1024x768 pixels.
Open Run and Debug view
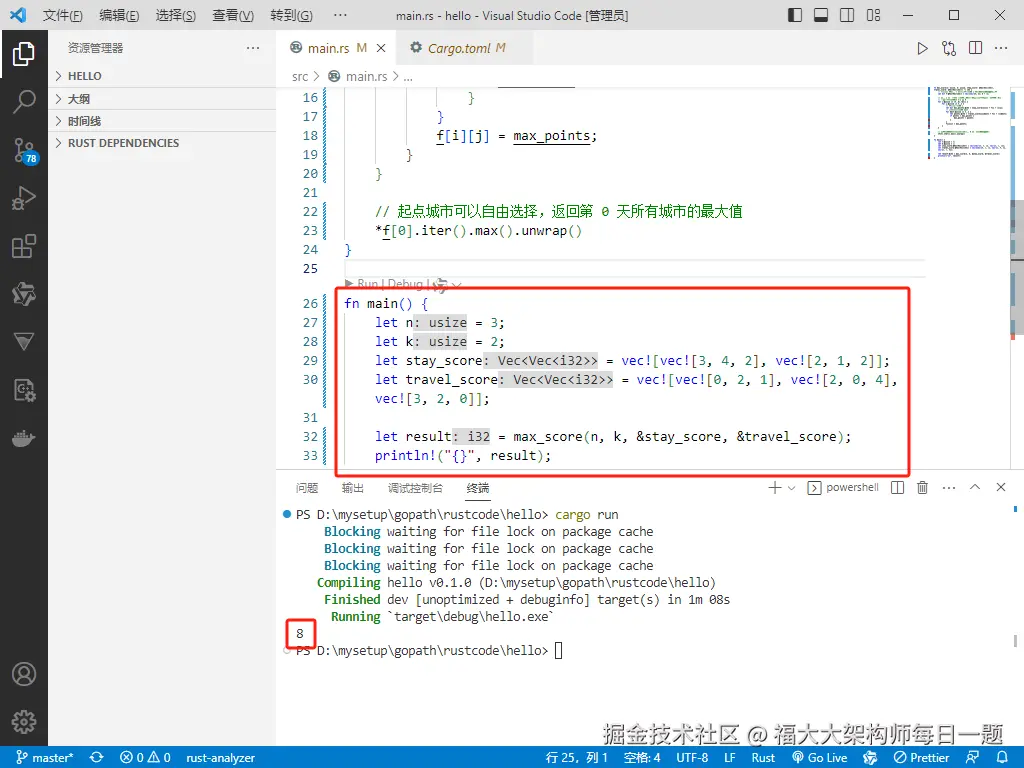click(x=24, y=198)
